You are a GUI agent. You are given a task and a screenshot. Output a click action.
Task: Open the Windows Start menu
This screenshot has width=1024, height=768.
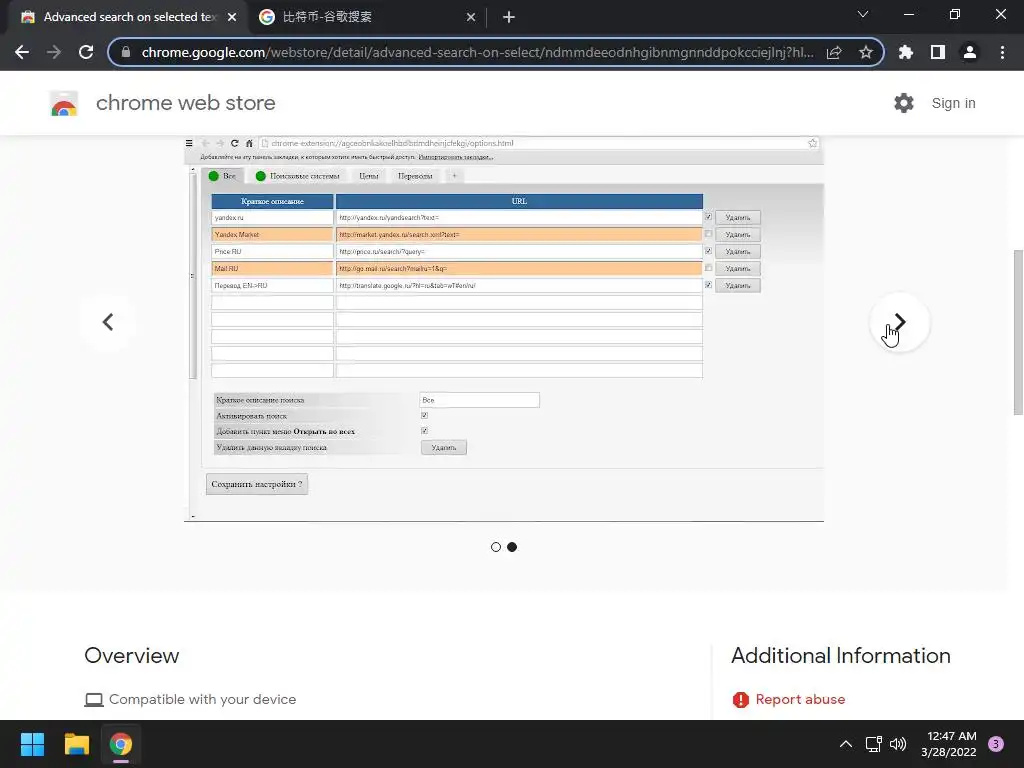pyautogui.click(x=32, y=744)
